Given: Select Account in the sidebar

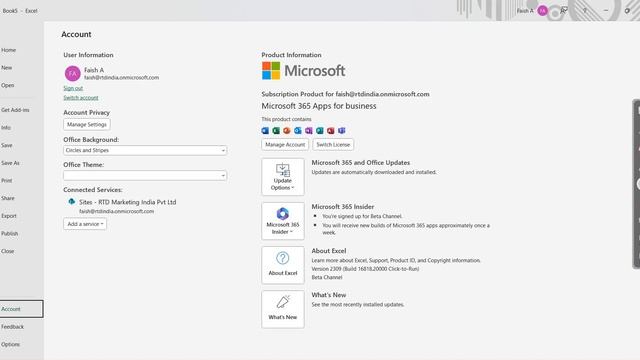Looking at the screenshot, I should pyautogui.click(x=21, y=309).
